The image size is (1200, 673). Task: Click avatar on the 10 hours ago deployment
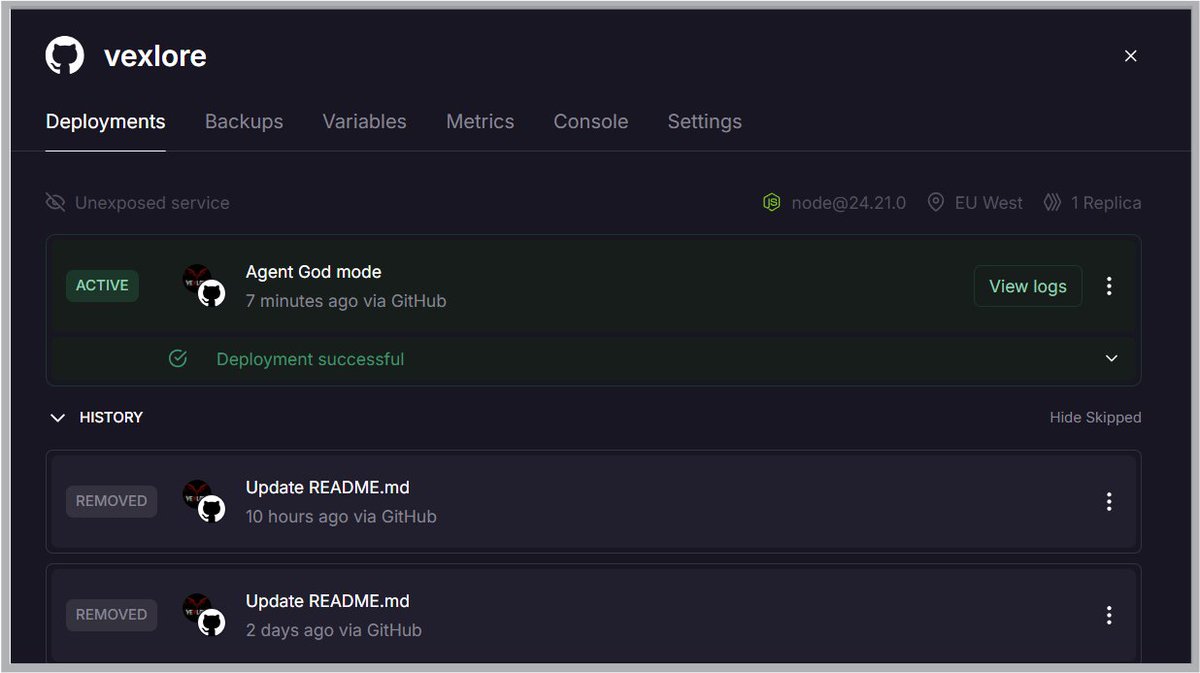[204, 501]
